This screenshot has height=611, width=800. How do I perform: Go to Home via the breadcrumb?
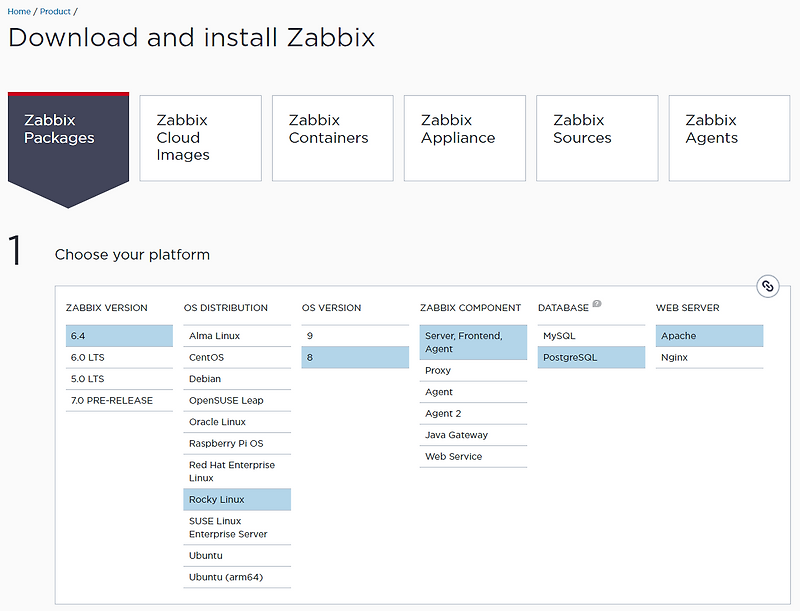pos(17,11)
